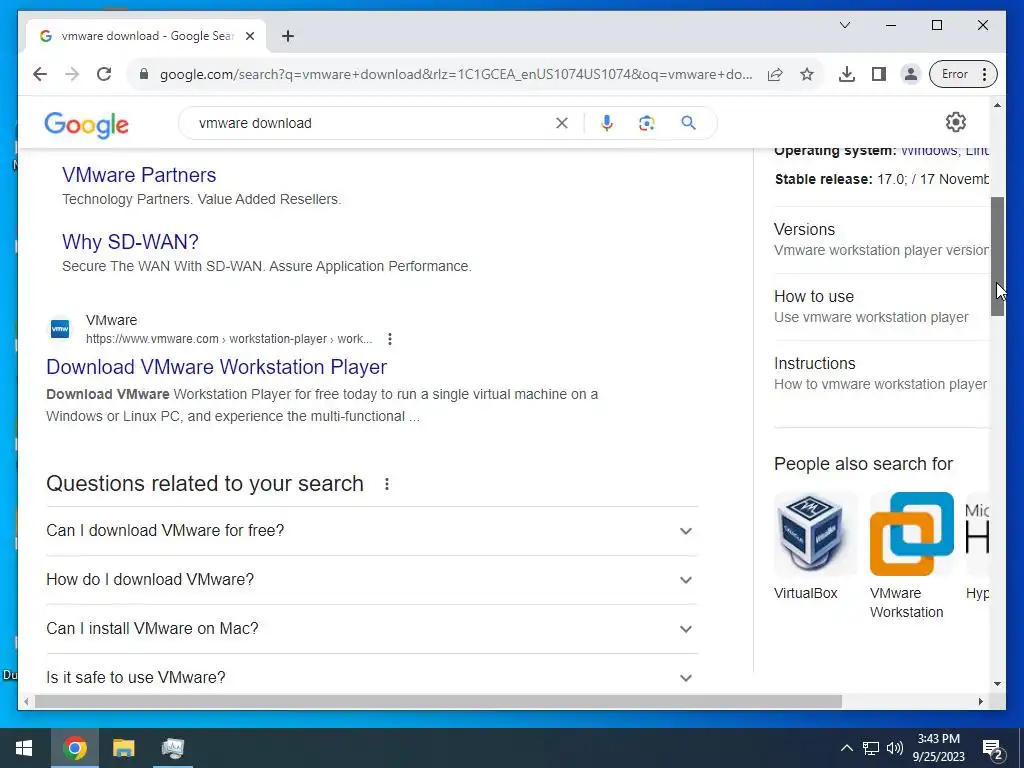Open the Chrome profile avatar icon
This screenshot has height=768, width=1024.
[x=910, y=74]
